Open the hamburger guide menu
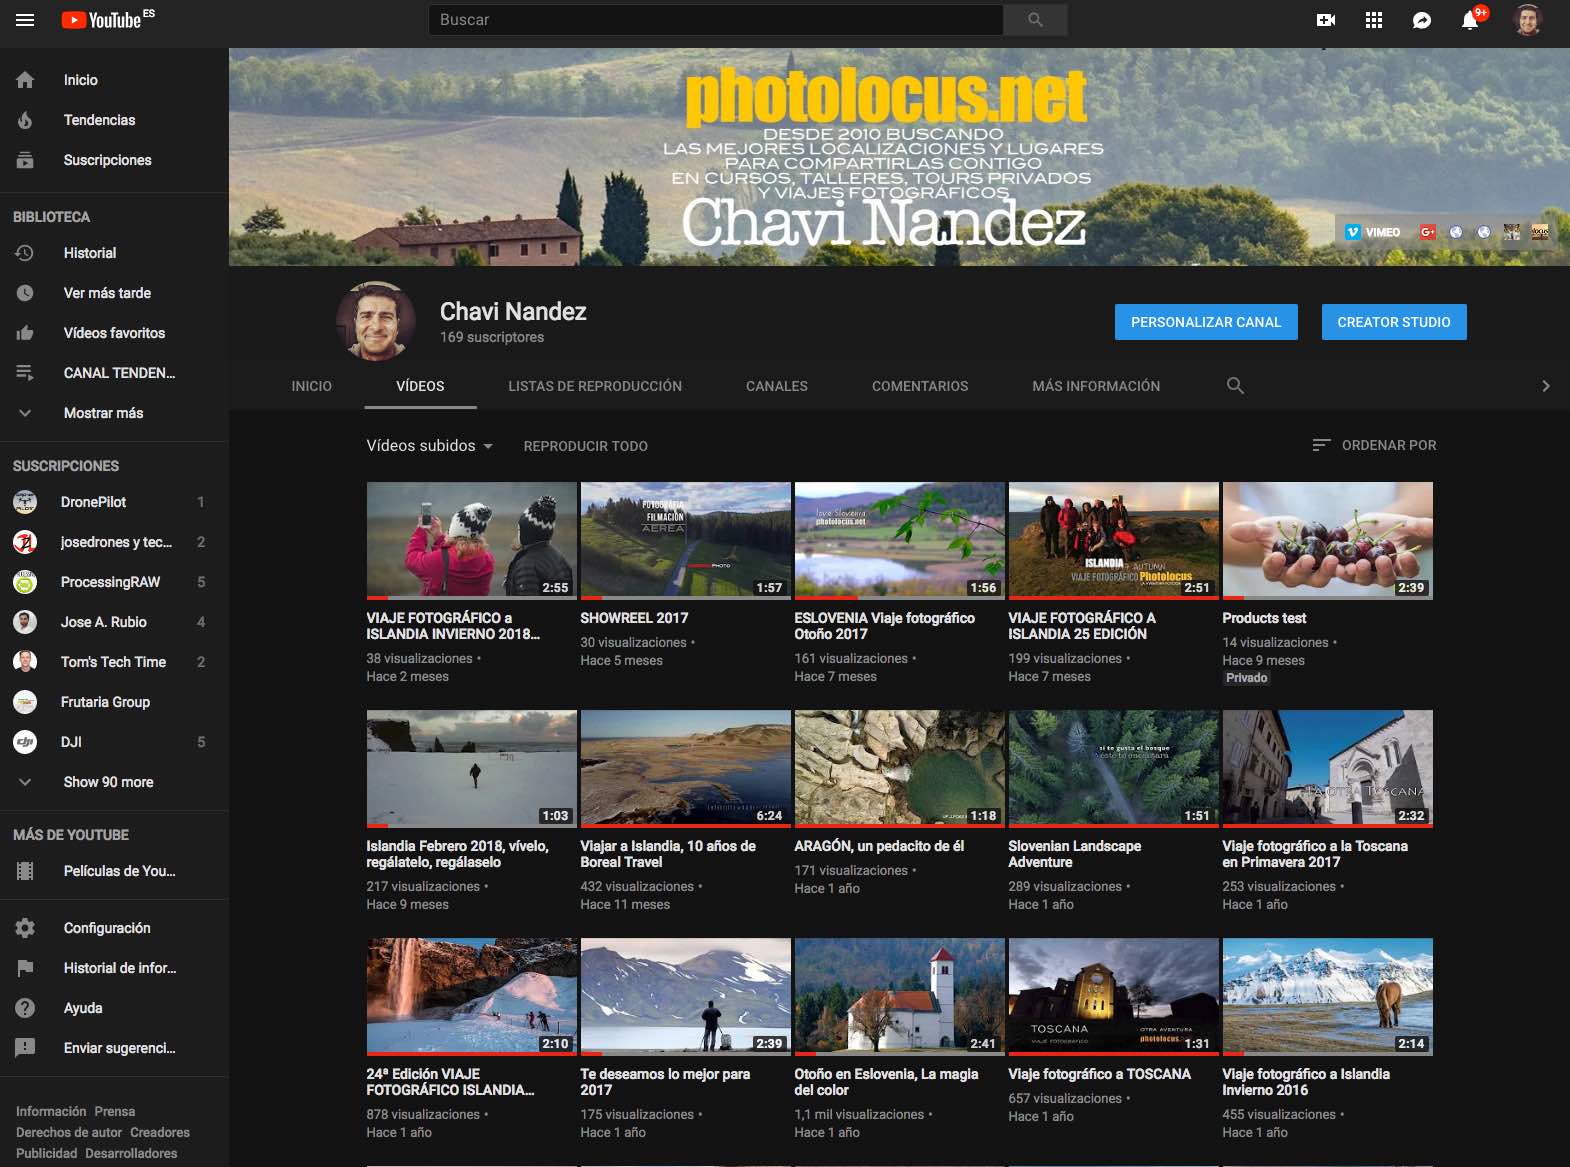The image size is (1570, 1167). coord(25,20)
